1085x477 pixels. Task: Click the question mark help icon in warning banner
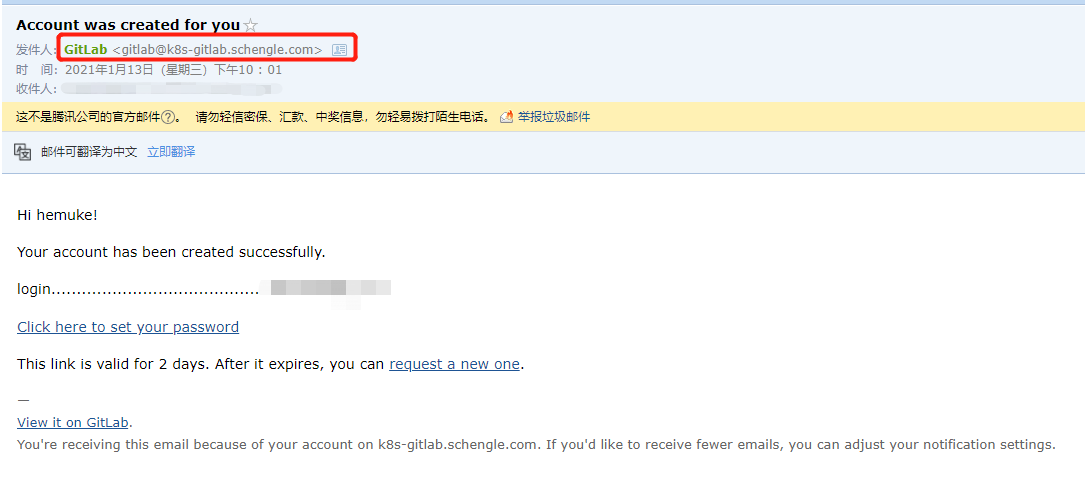click(167, 117)
